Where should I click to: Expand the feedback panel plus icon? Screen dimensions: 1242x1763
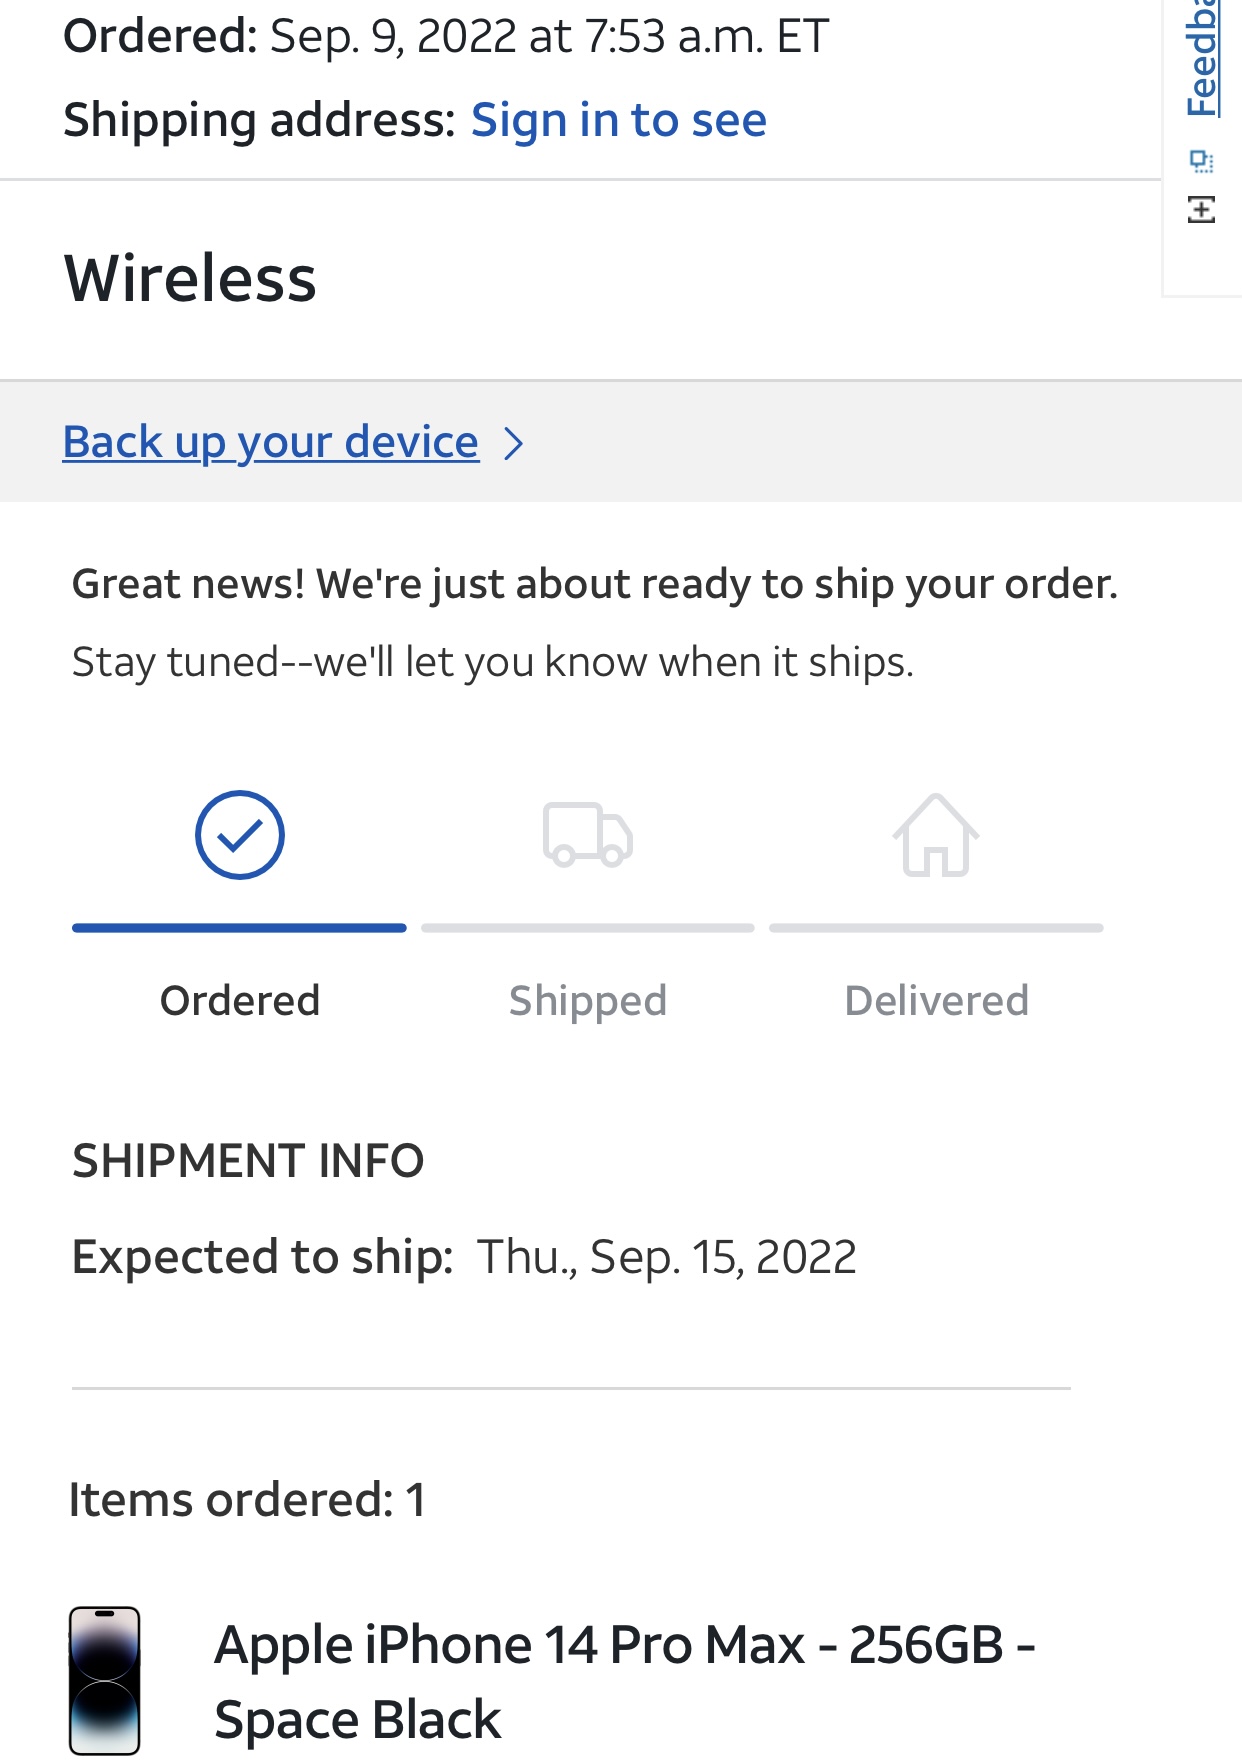(x=1202, y=210)
